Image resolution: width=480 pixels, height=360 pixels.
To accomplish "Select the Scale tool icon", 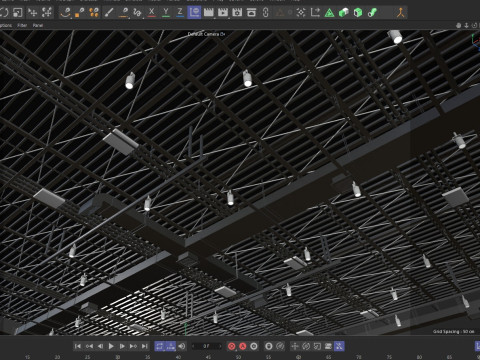I will click(x=17, y=13).
